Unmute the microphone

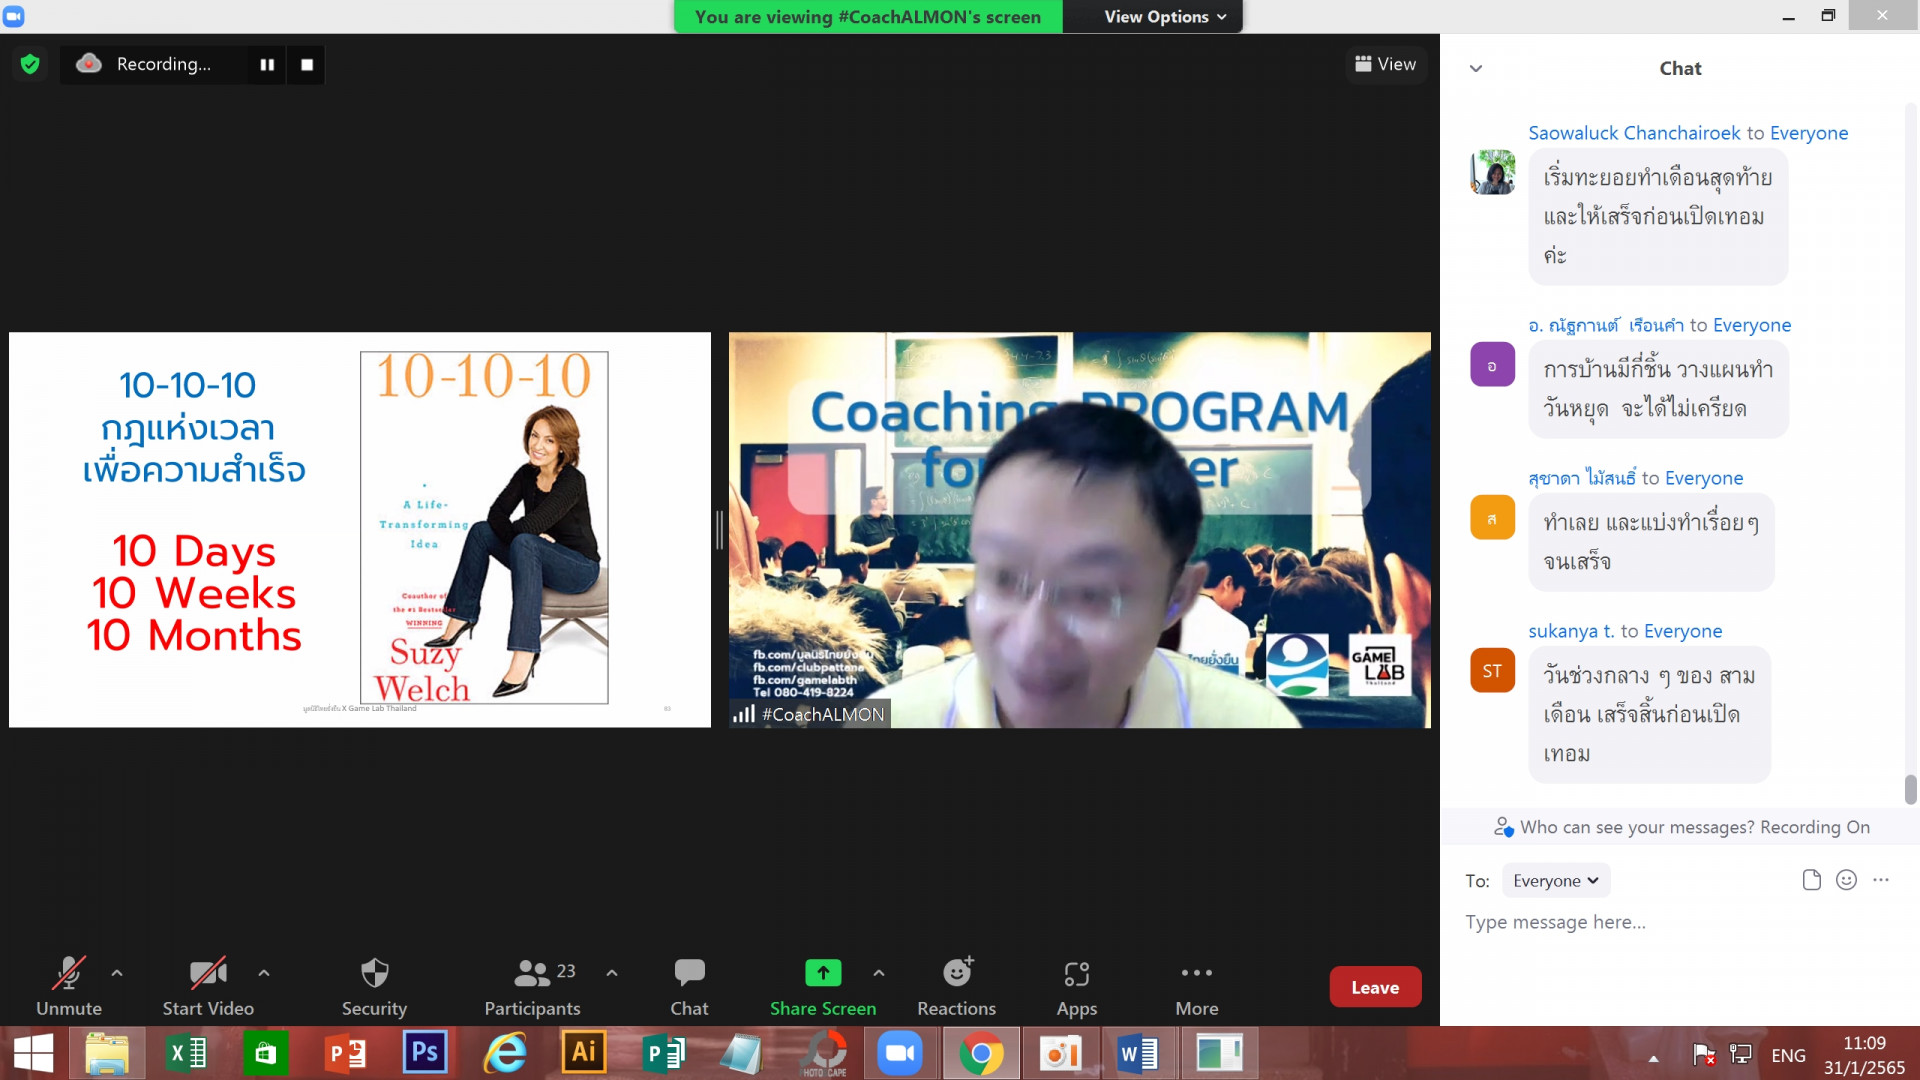(69, 986)
